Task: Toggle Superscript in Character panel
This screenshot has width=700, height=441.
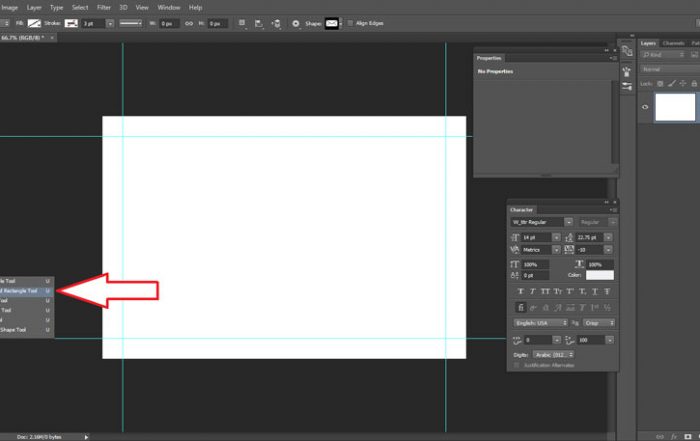Action: tap(570, 291)
